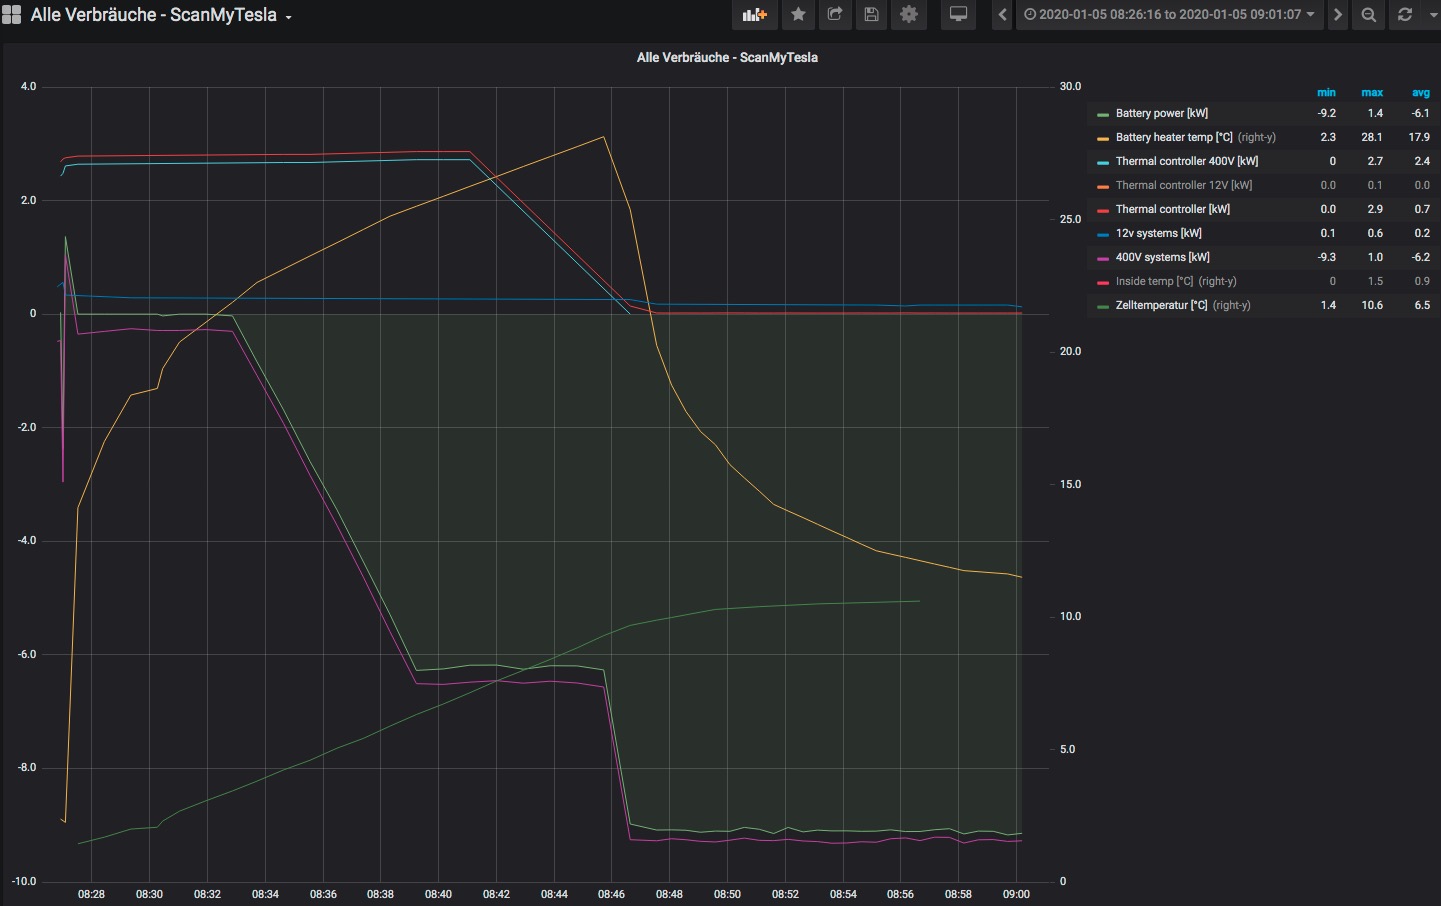The image size is (1441, 906).
Task: Save the dashboard using the floppy icon
Action: point(872,15)
